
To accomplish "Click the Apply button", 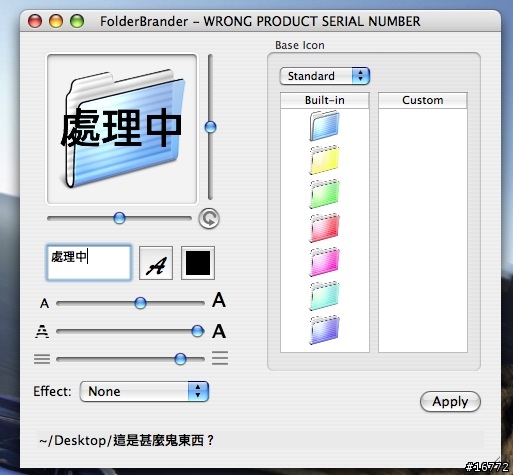I will coord(450,402).
